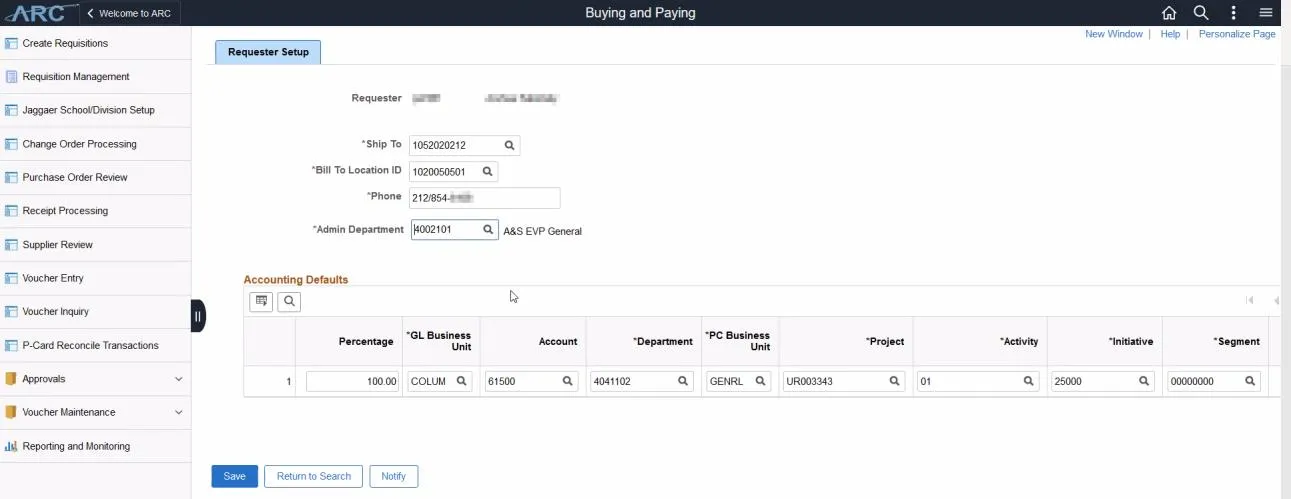The image size is (1291, 499).
Task: Open the global search magnifier in header
Action: 1201,13
